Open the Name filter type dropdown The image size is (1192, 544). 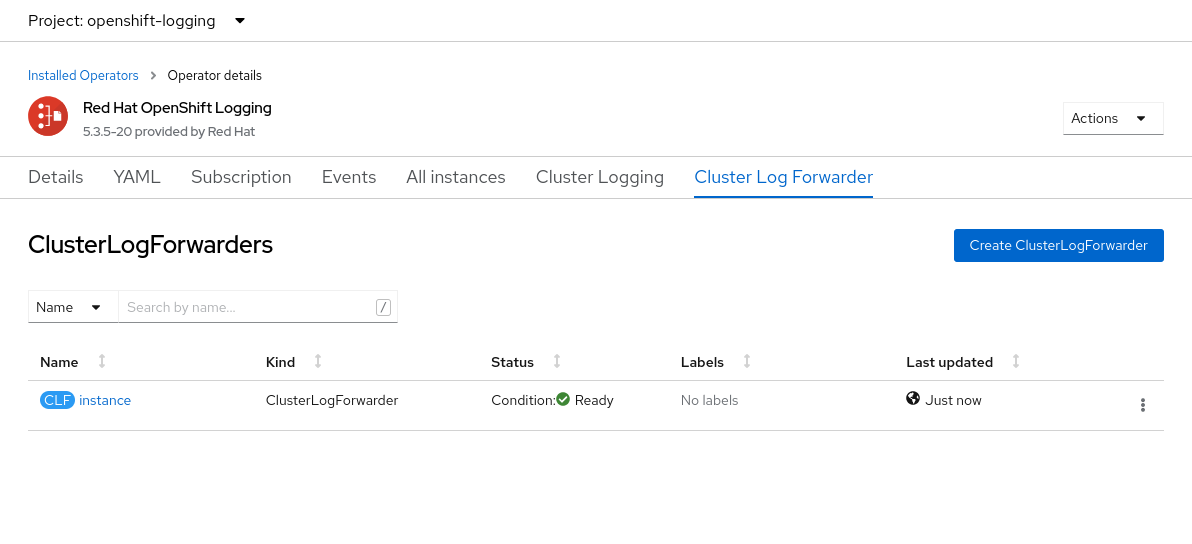coord(72,307)
